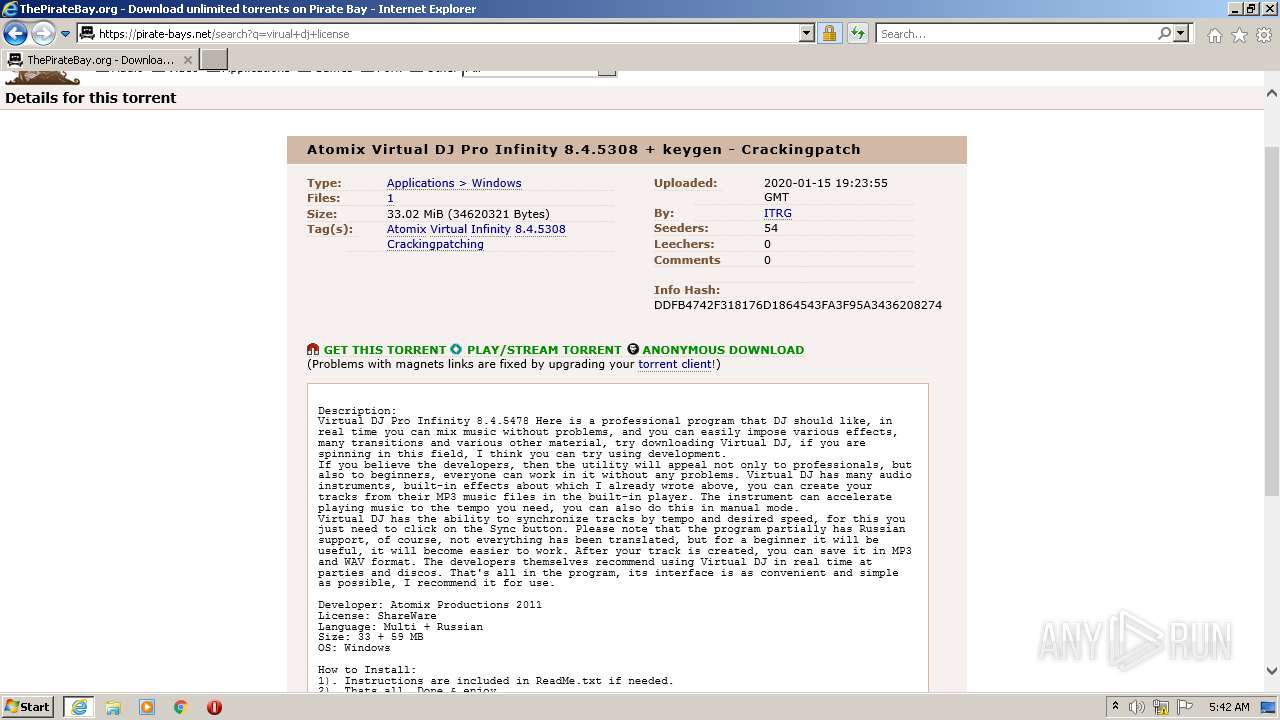The width and height of the screenshot is (1280, 720).
Task: Click the size value 33.02 MiB
Action: pos(468,214)
